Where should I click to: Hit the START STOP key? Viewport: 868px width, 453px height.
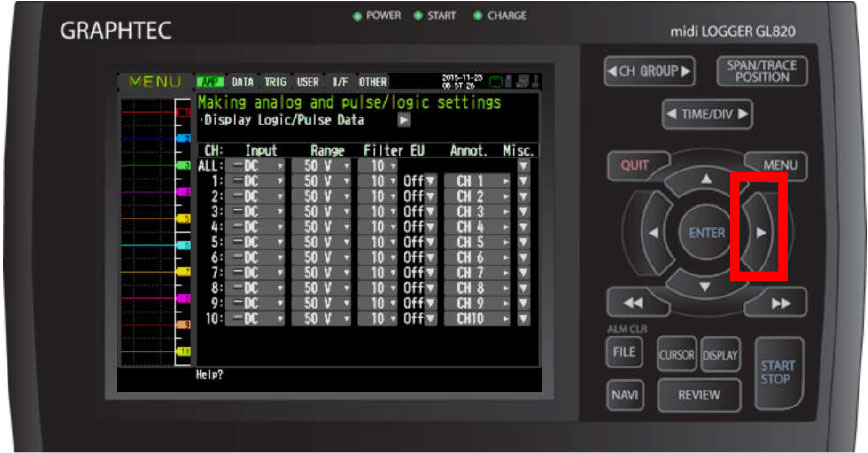click(x=778, y=372)
